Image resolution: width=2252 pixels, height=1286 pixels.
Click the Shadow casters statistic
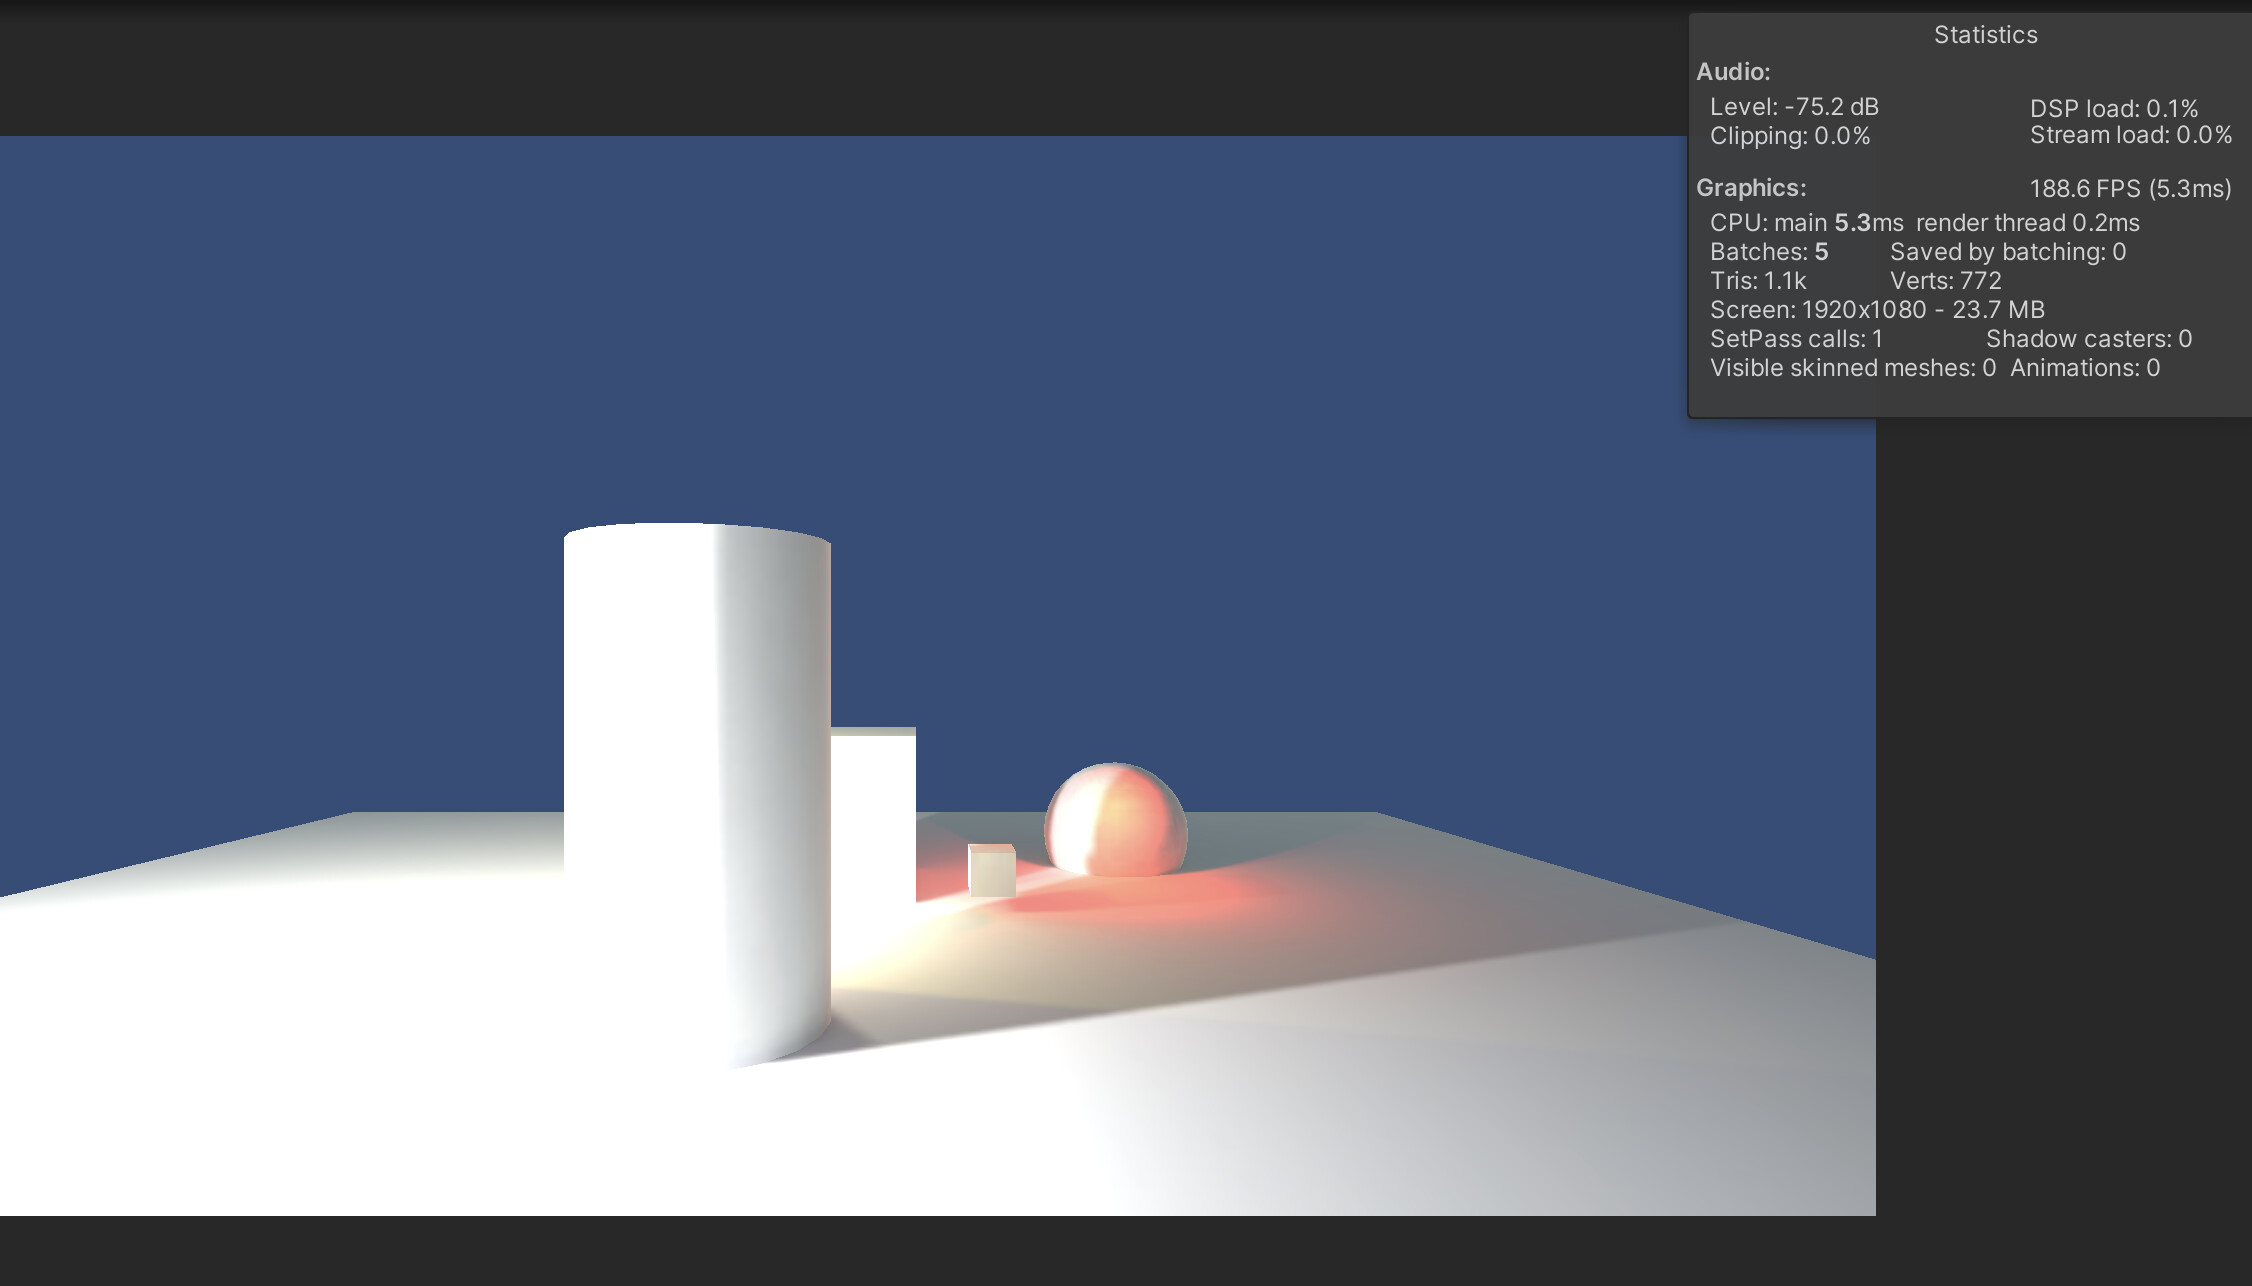(2088, 339)
